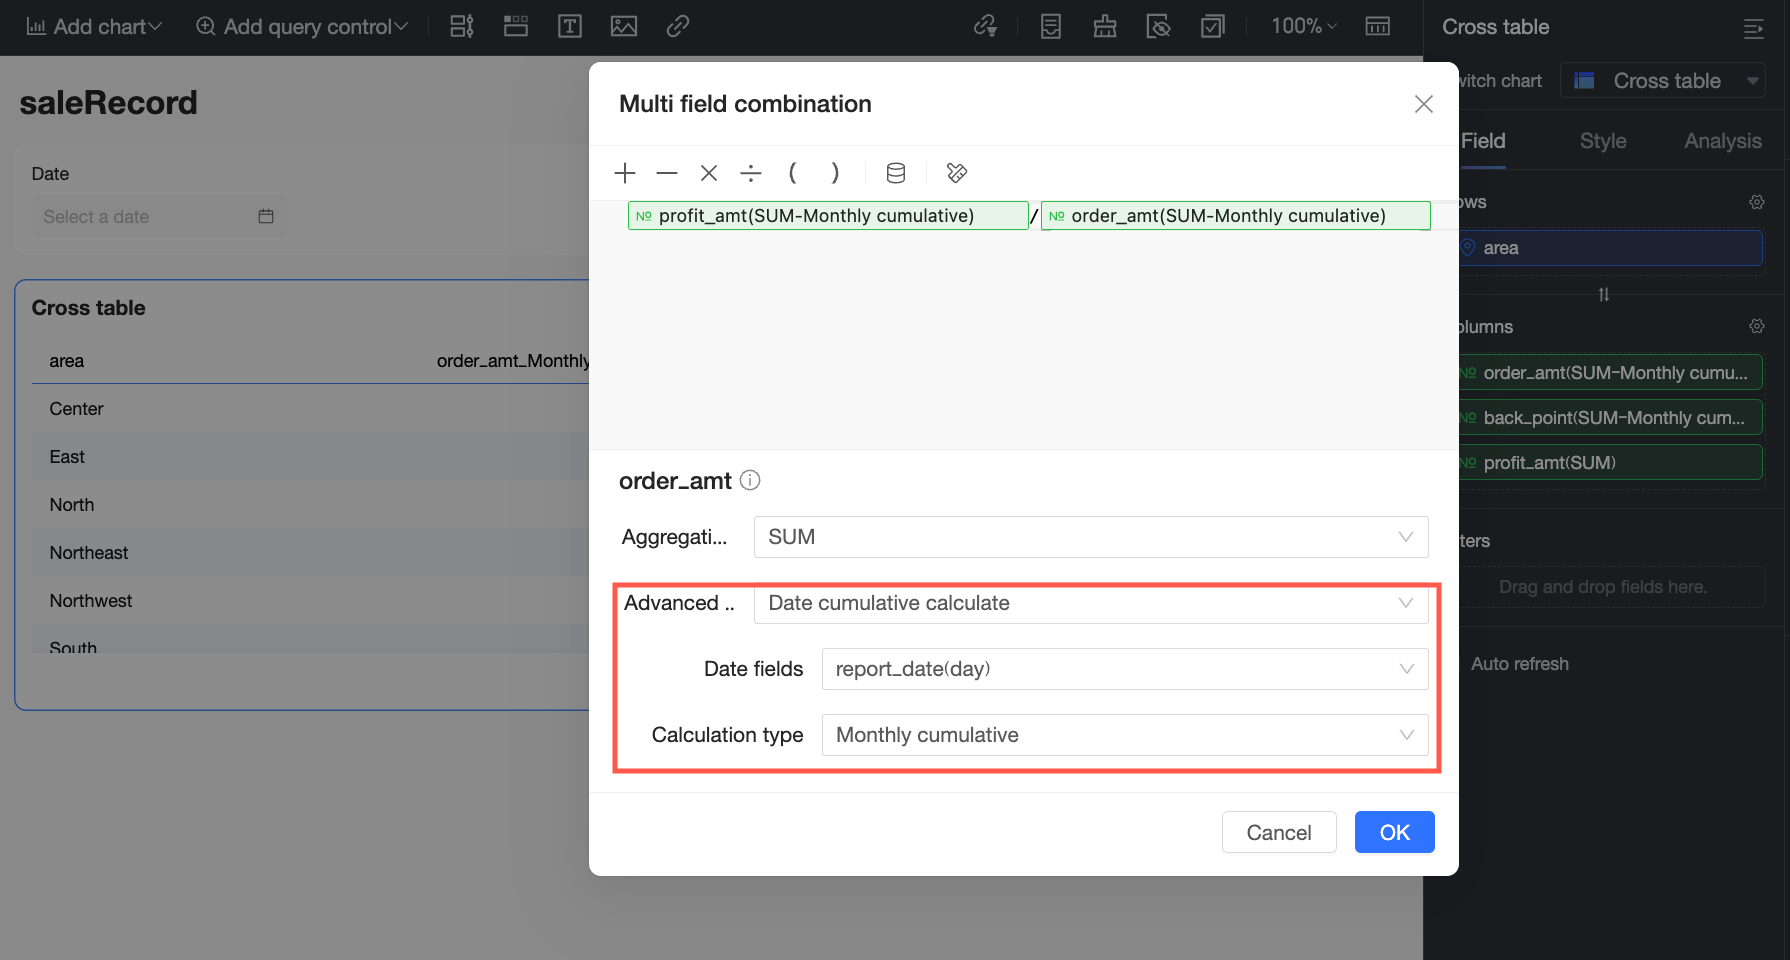
Task: Select profit_amt(SUM) column field
Action: [x=1610, y=463]
